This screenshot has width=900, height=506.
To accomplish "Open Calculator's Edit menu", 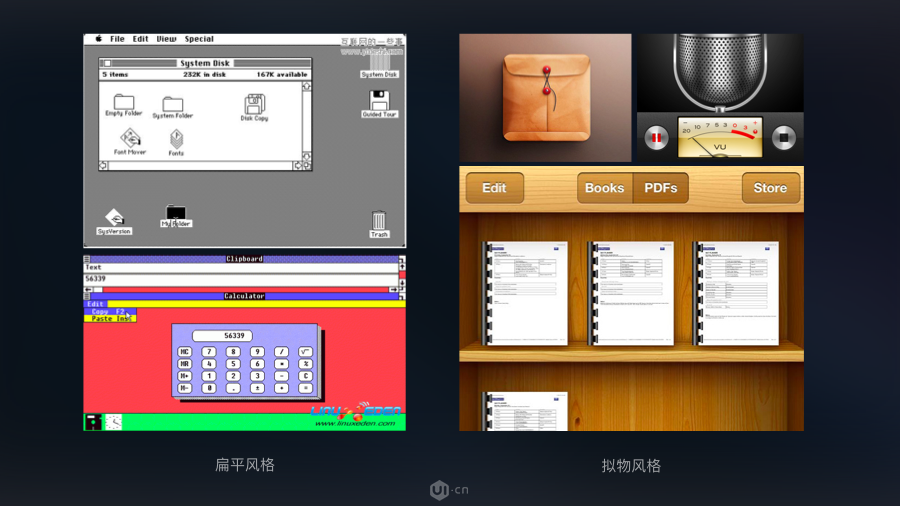I will click(95, 304).
